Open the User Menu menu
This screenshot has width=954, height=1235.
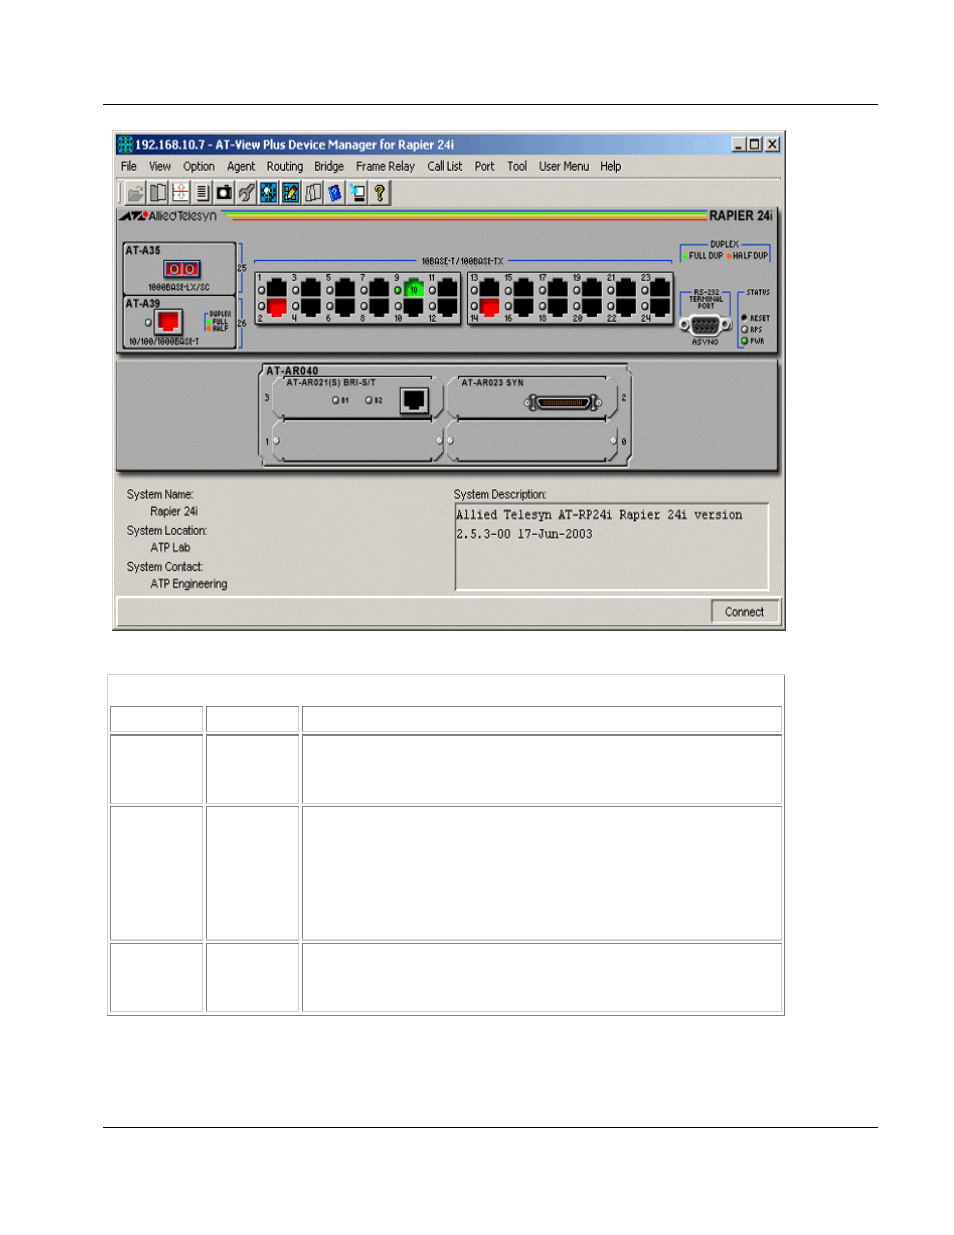click(x=564, y=167)
